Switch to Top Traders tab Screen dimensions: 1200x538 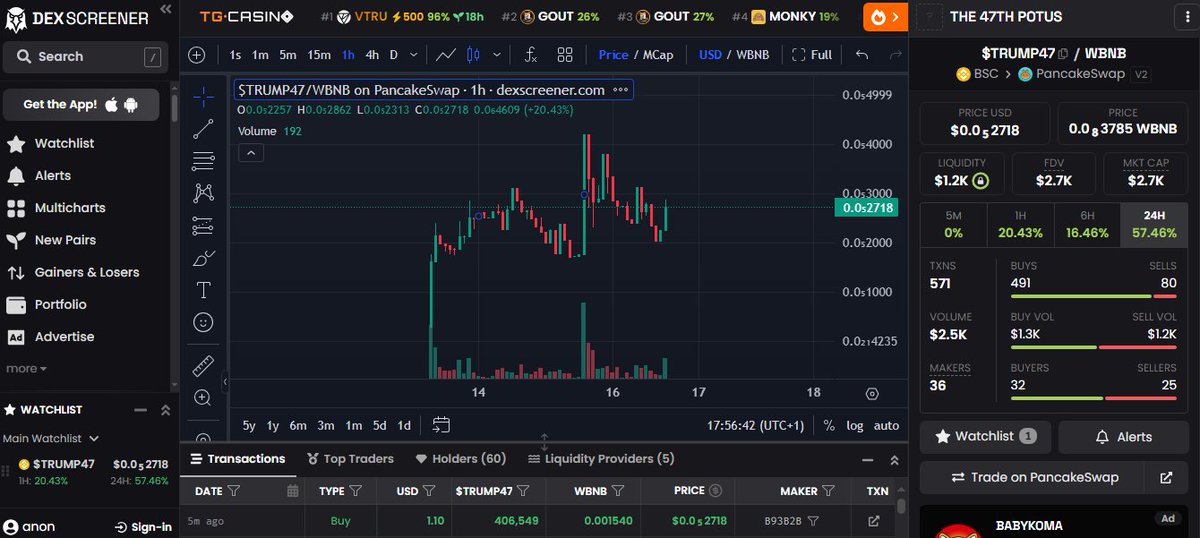click(x=350, y=459)
